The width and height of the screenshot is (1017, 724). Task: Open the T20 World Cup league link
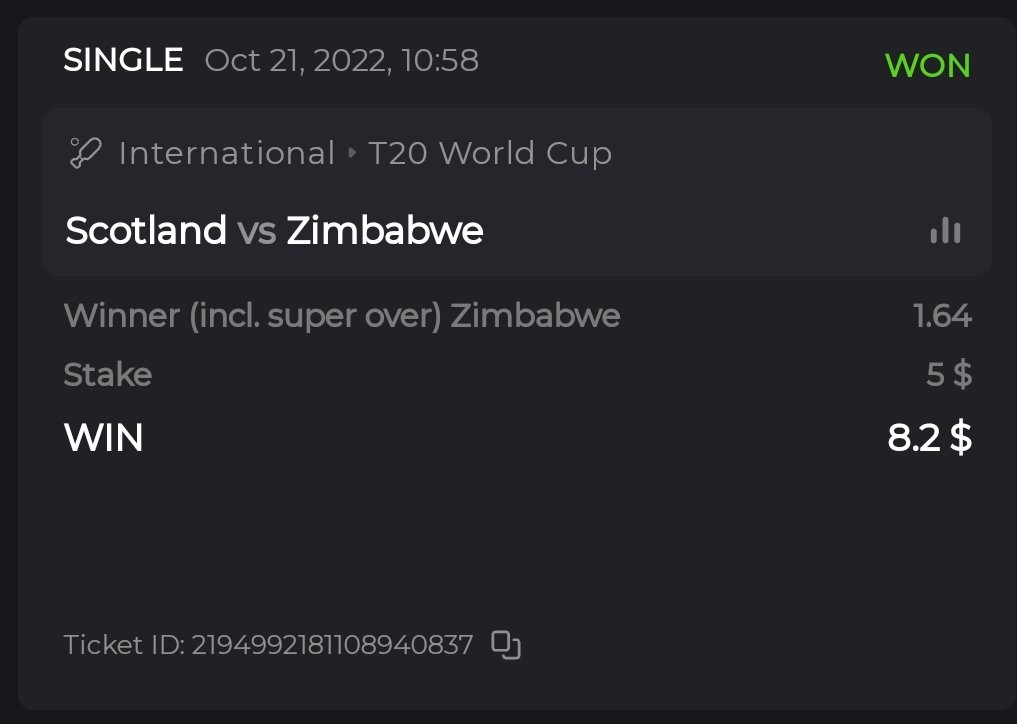[x=489, y=154]
